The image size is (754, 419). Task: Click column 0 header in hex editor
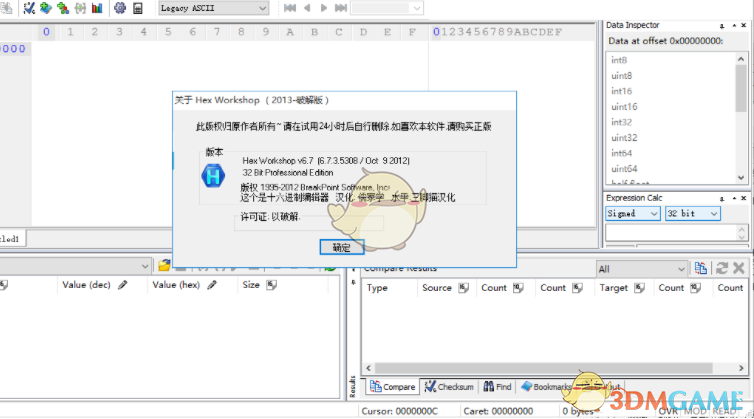click(46, 32)
